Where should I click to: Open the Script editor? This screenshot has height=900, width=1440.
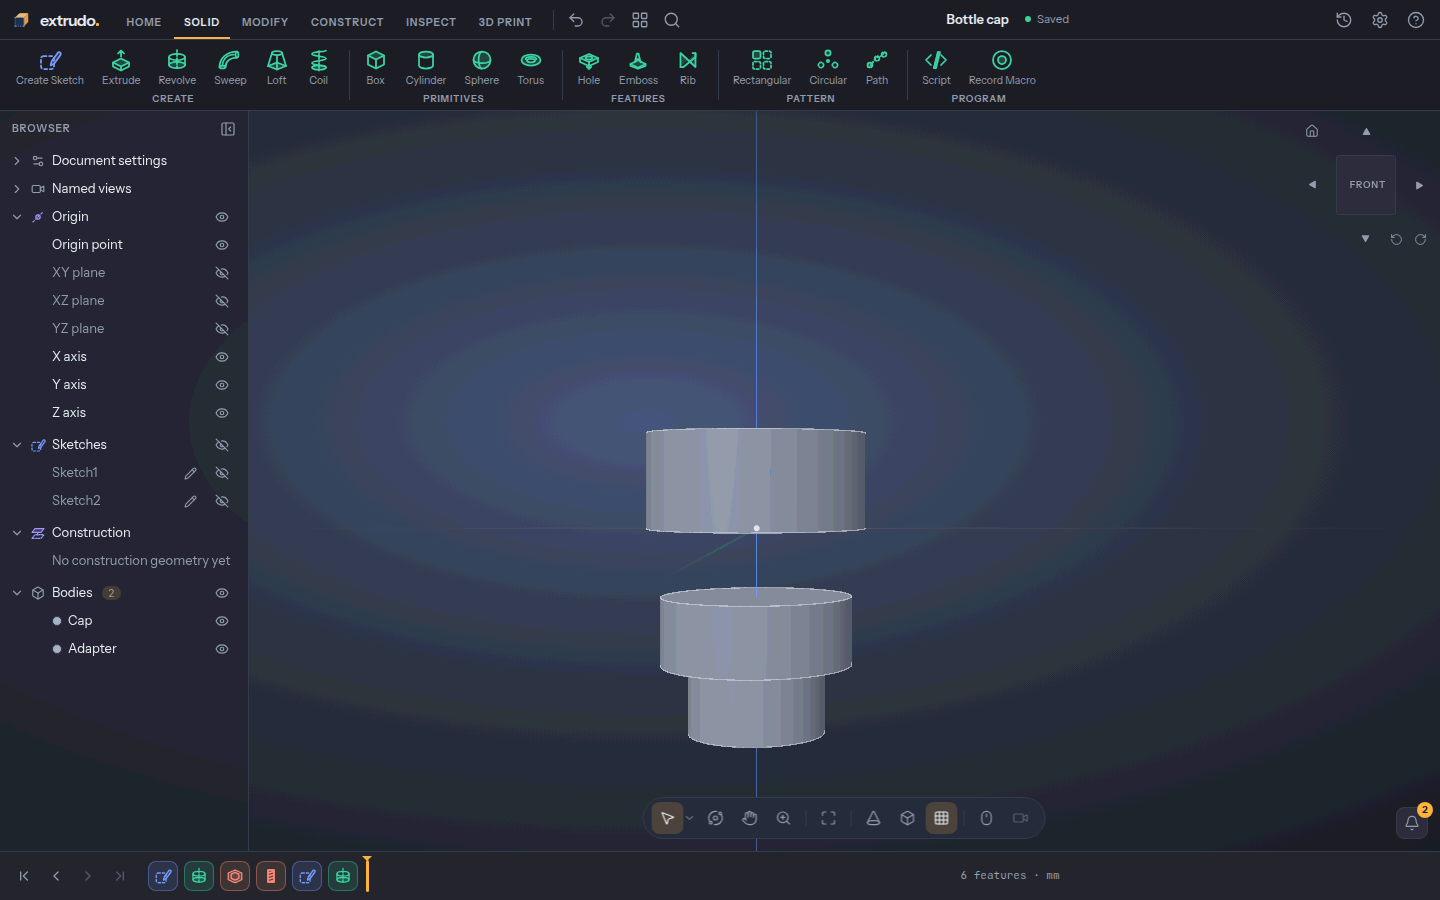coord(936,68)
